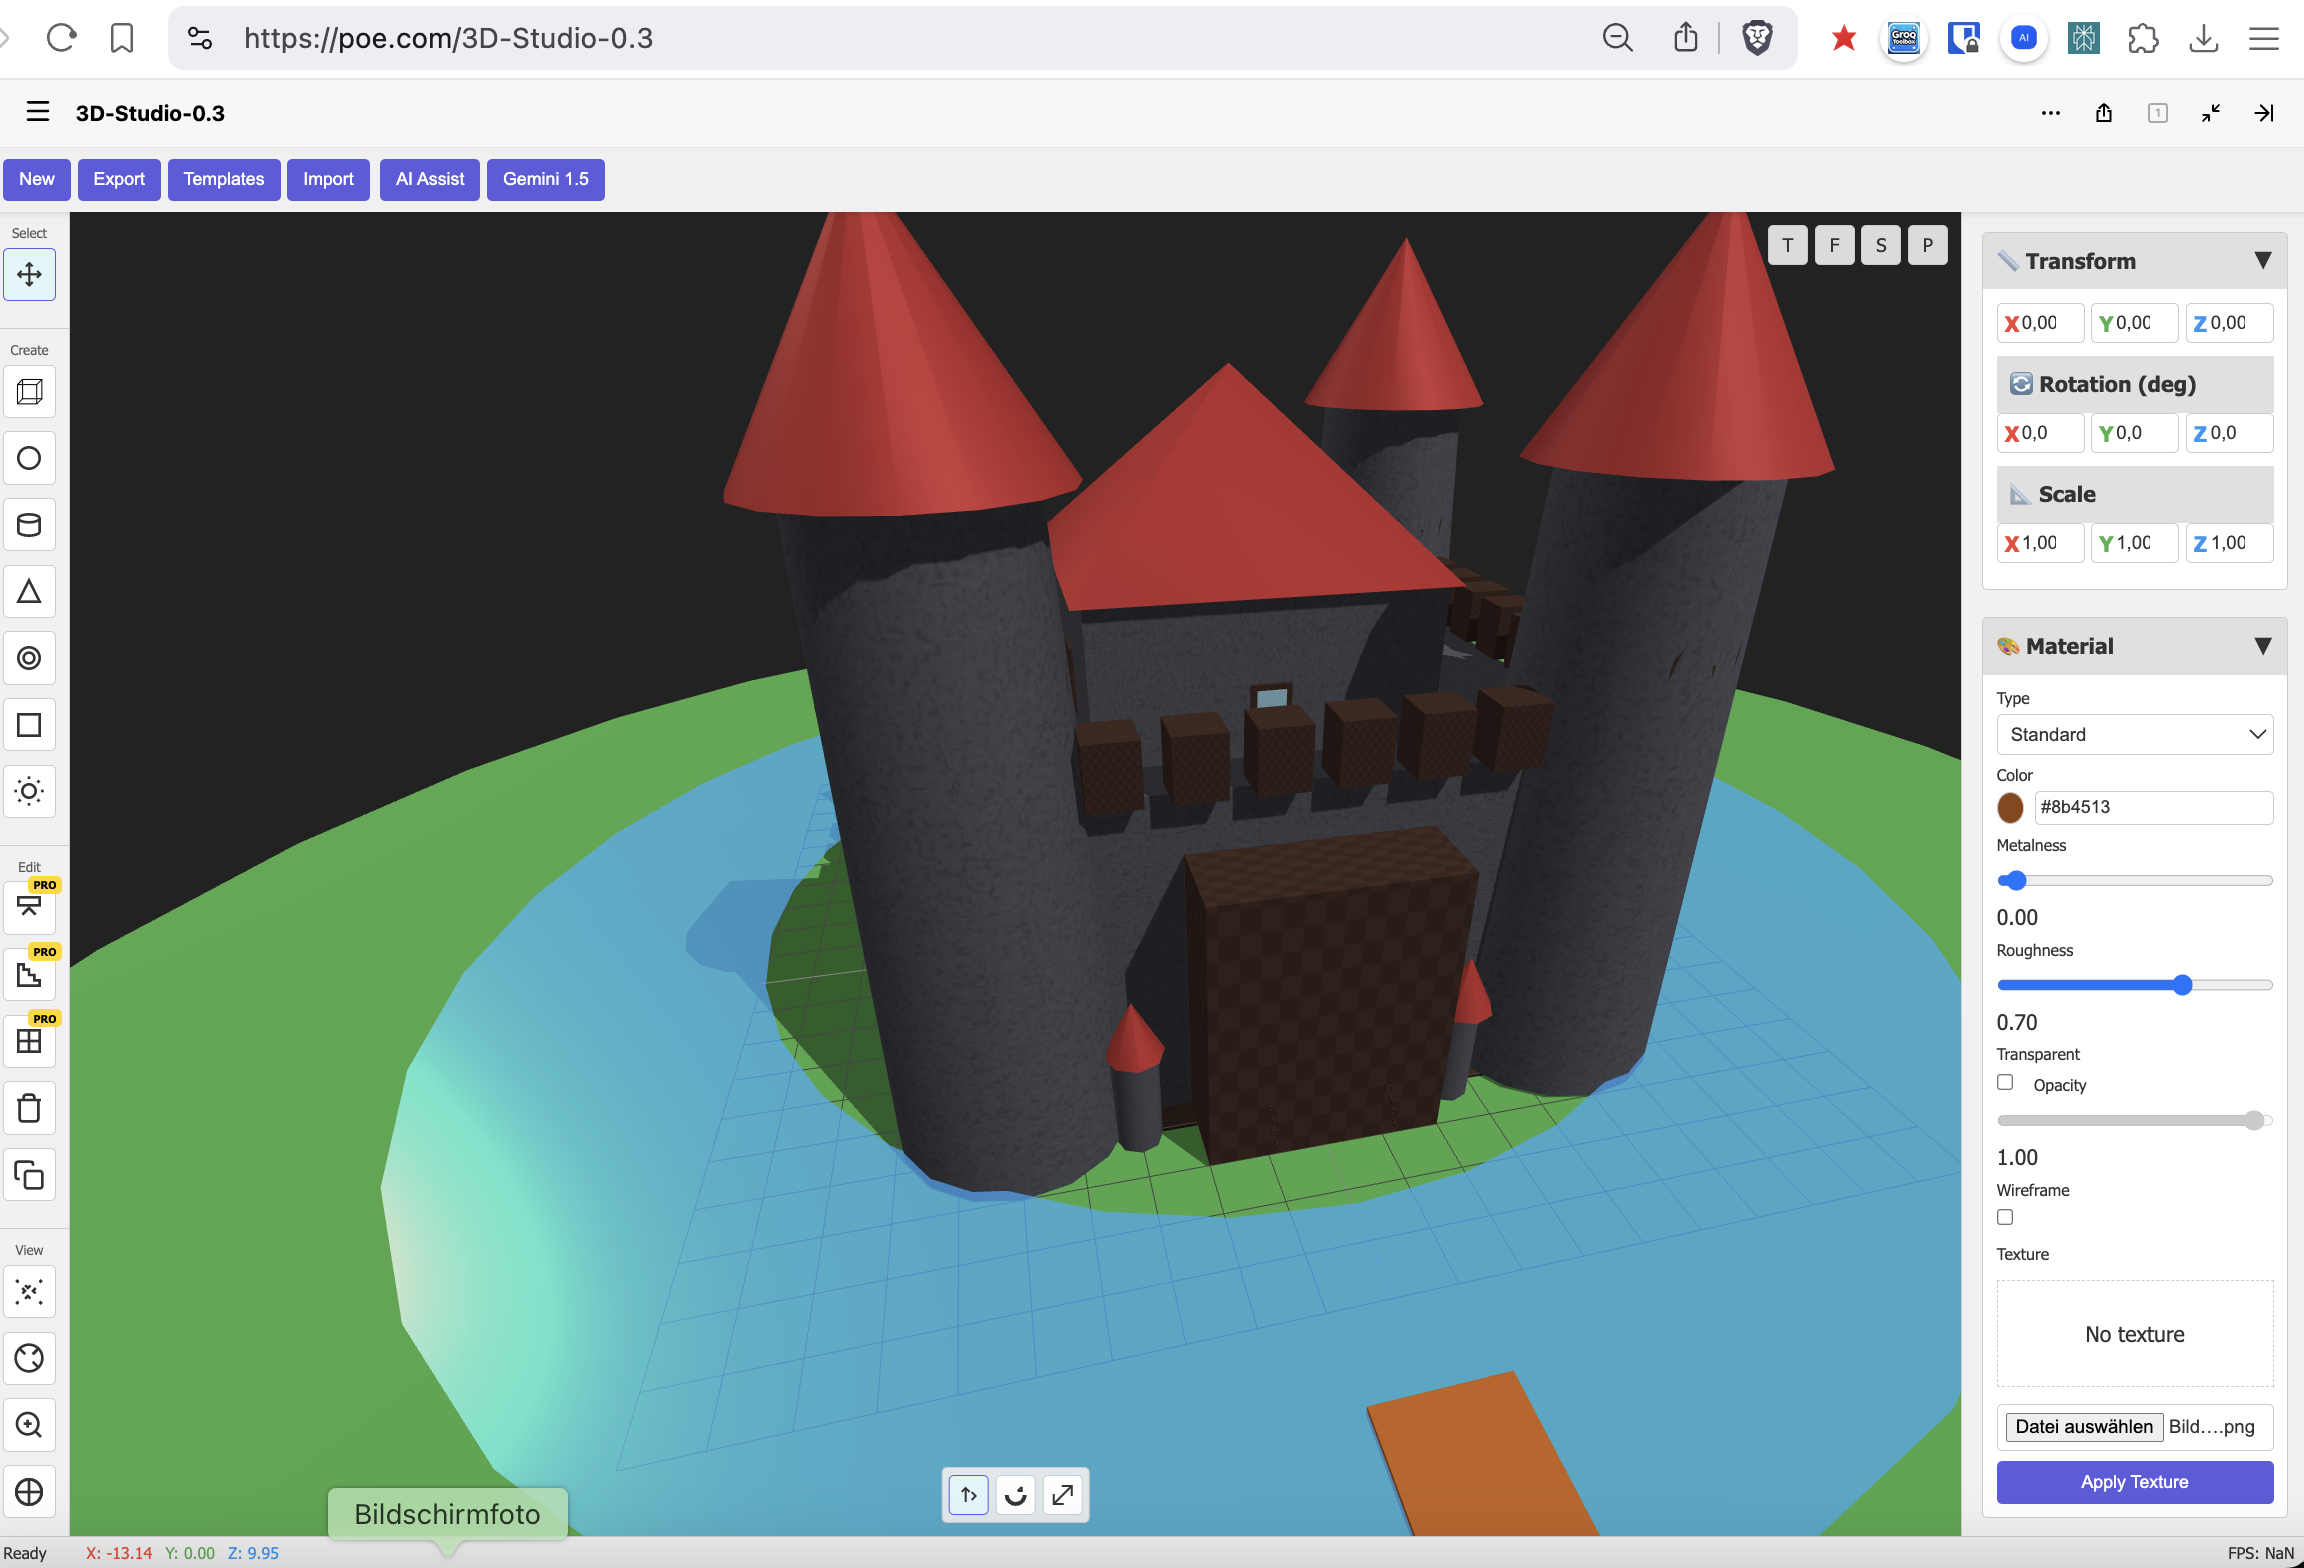Click the orbit view icon
The width and height of the screenshot is (2304, 1568).
(29, 1358)
